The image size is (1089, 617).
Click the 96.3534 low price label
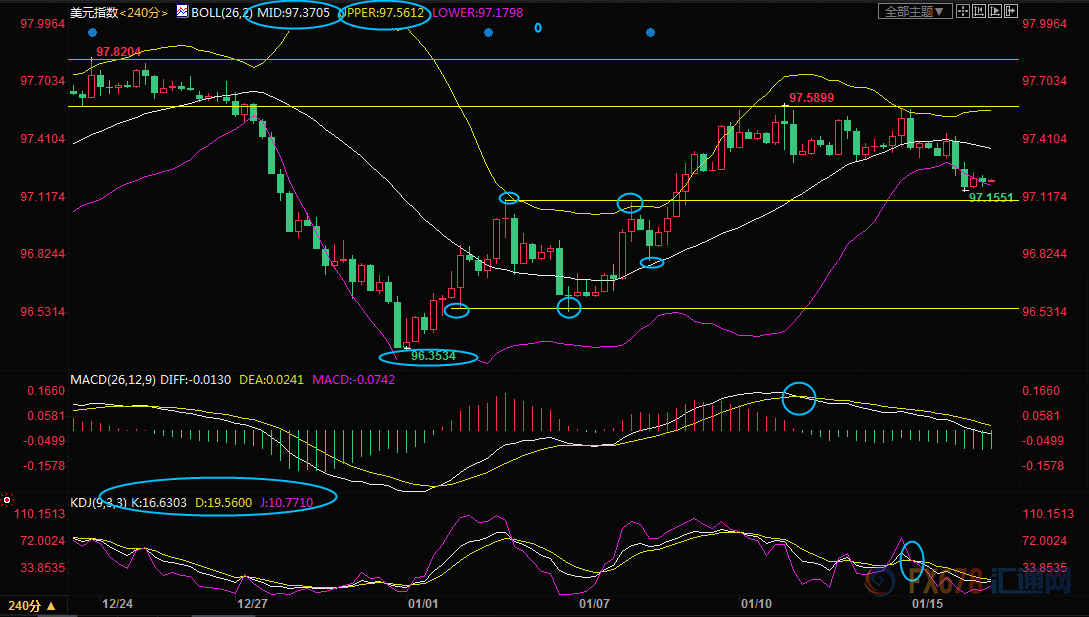[x=432, y=355]
